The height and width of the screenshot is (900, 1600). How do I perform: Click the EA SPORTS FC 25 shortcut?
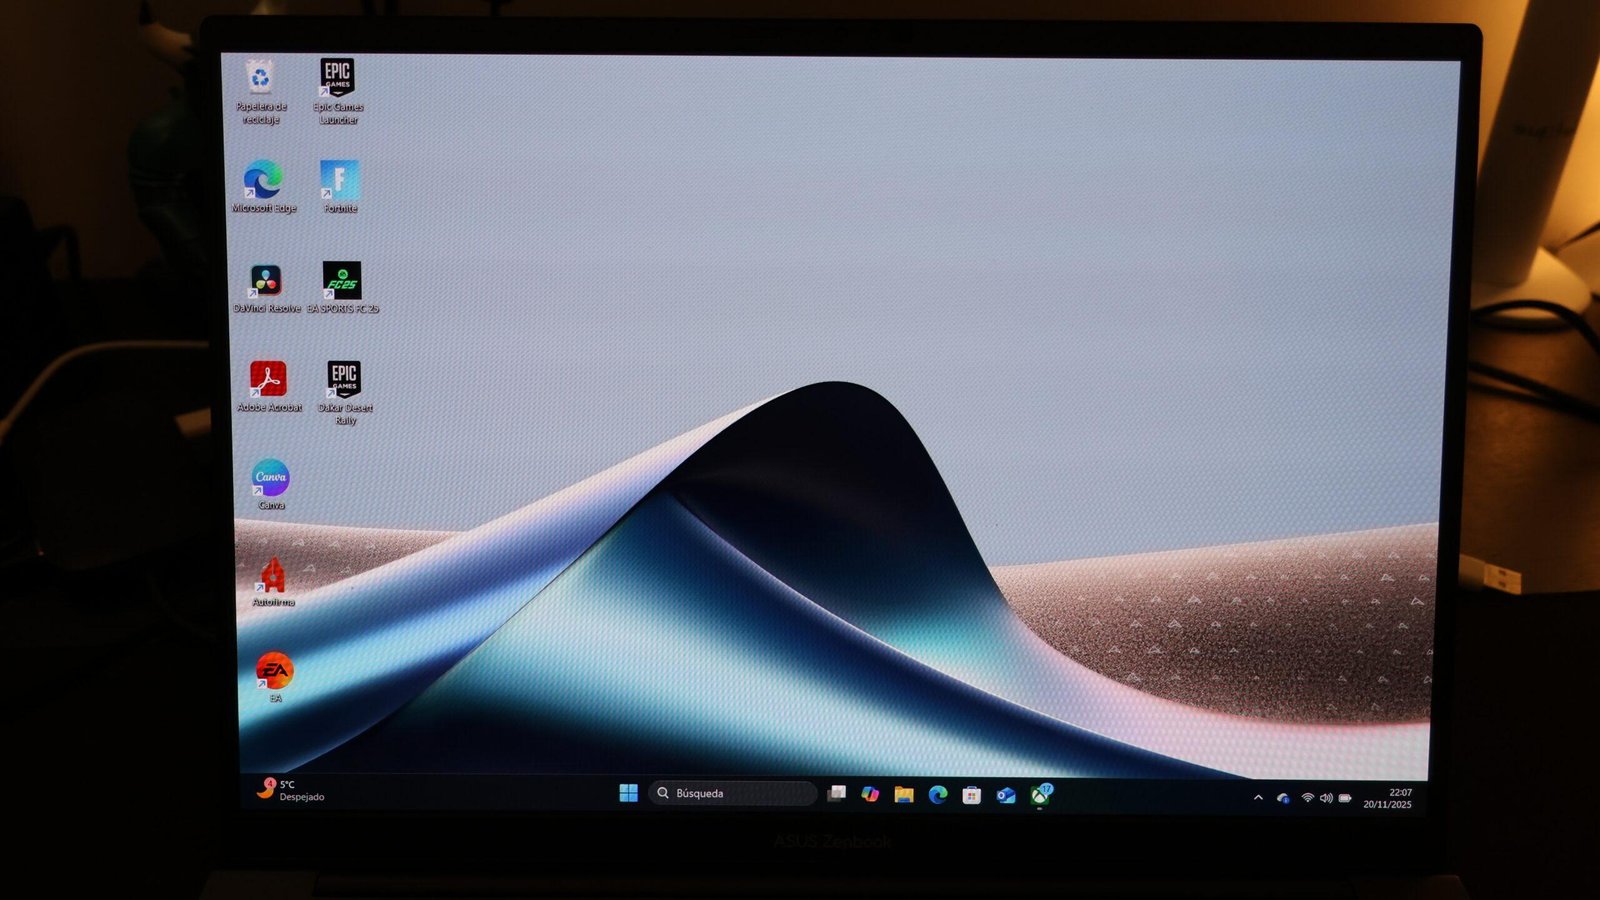[x=342, y=281]
